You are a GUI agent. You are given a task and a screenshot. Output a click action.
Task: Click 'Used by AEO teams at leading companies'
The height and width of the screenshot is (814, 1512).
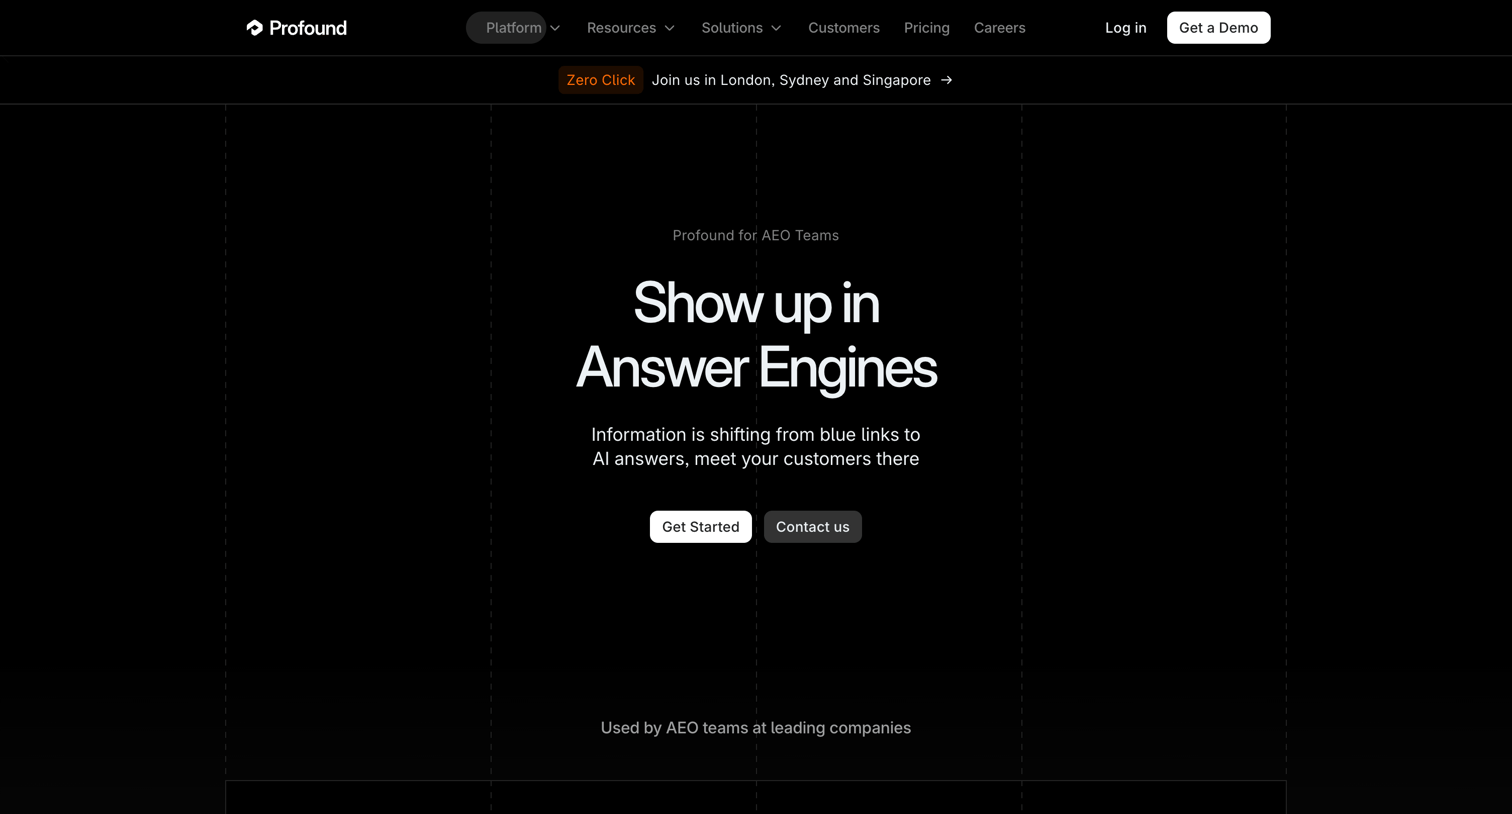[x=756, y=728]
